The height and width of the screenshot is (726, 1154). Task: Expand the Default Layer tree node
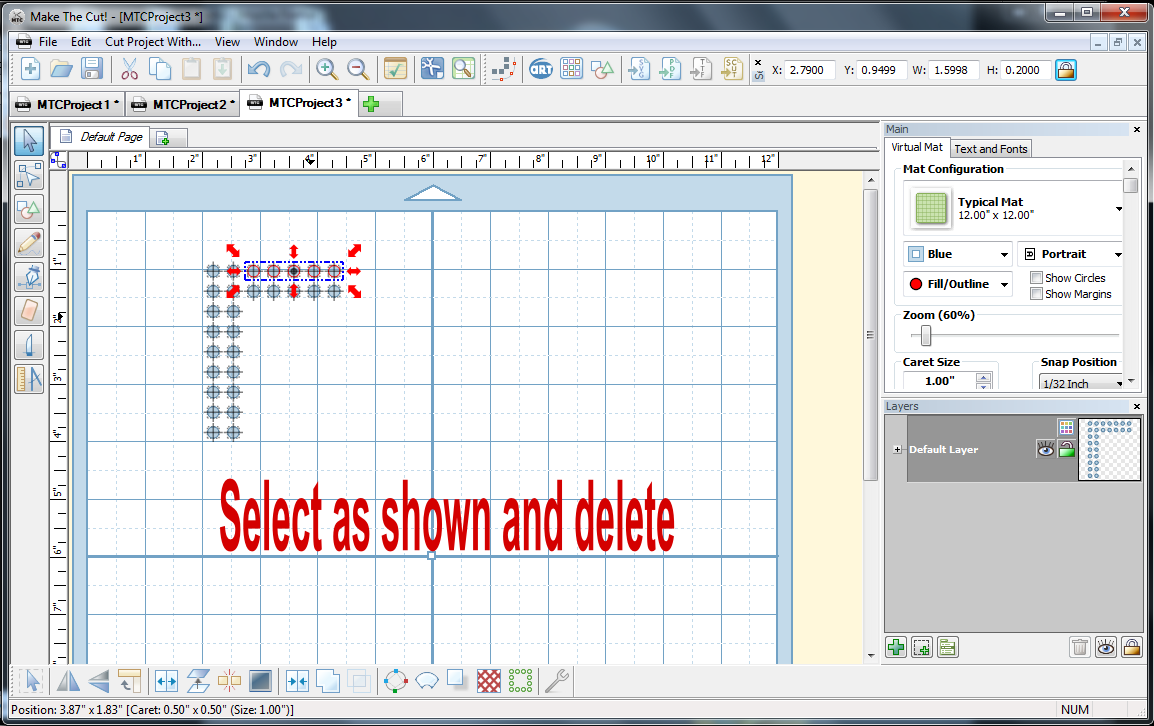pos(897,449)
